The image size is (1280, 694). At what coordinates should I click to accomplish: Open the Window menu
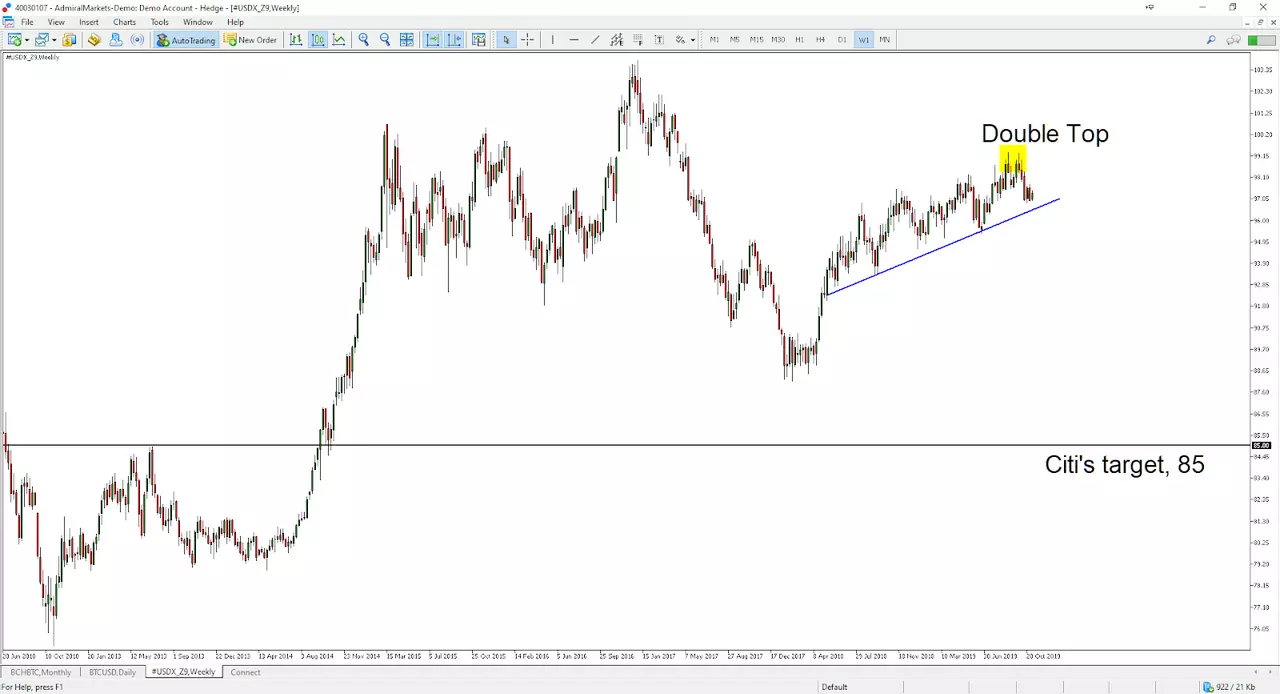[198, 22]
